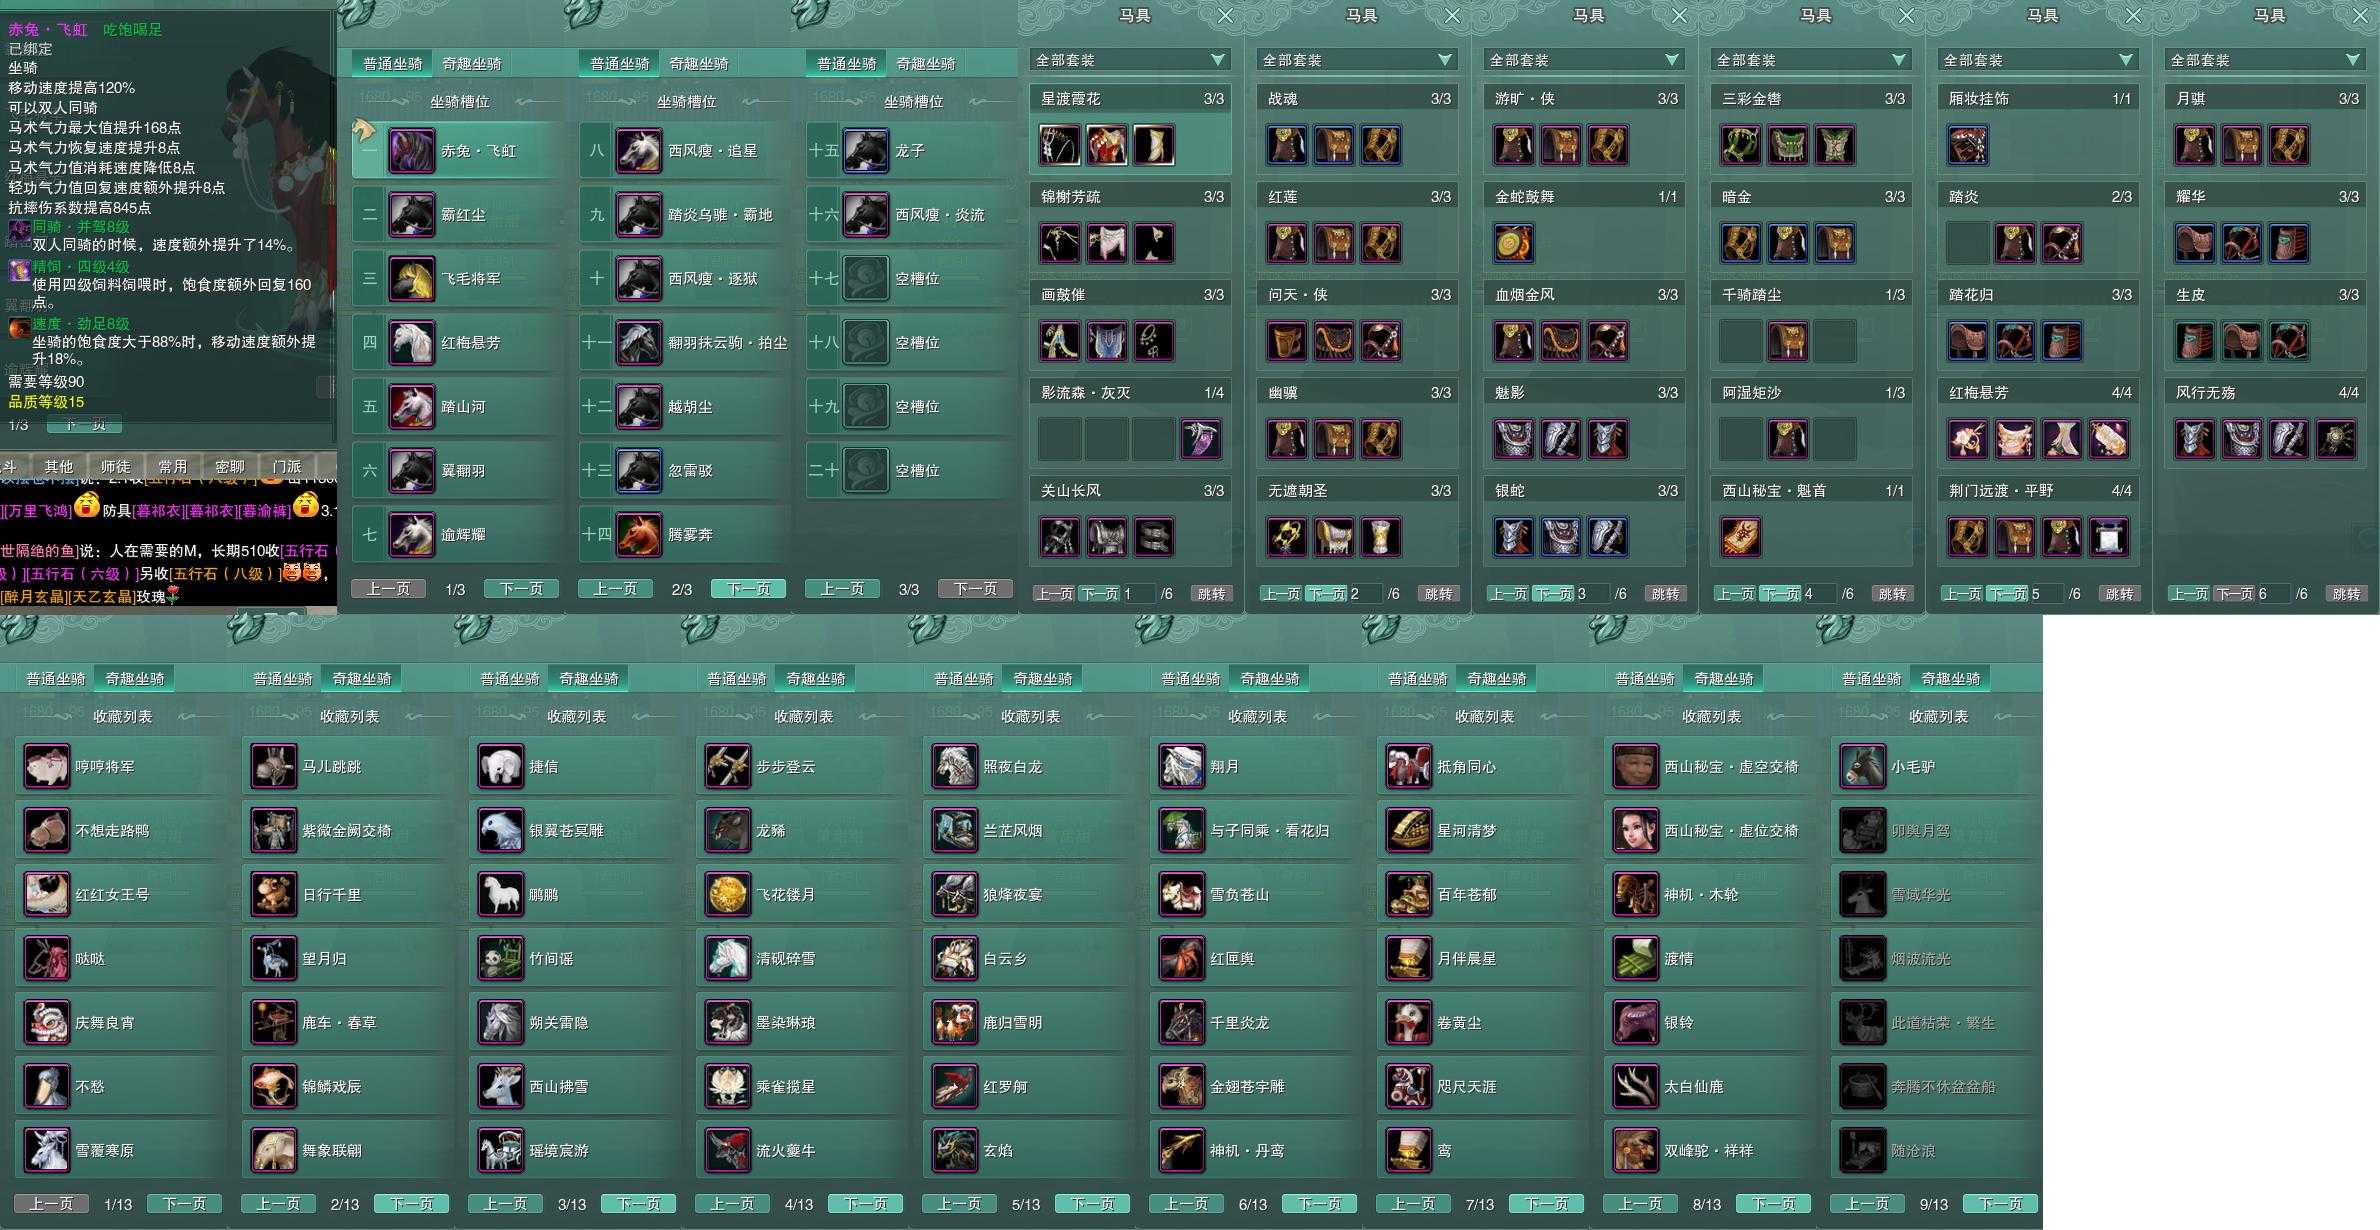Click the 马儿跳跳 mount icon

[x=273, y=767]
